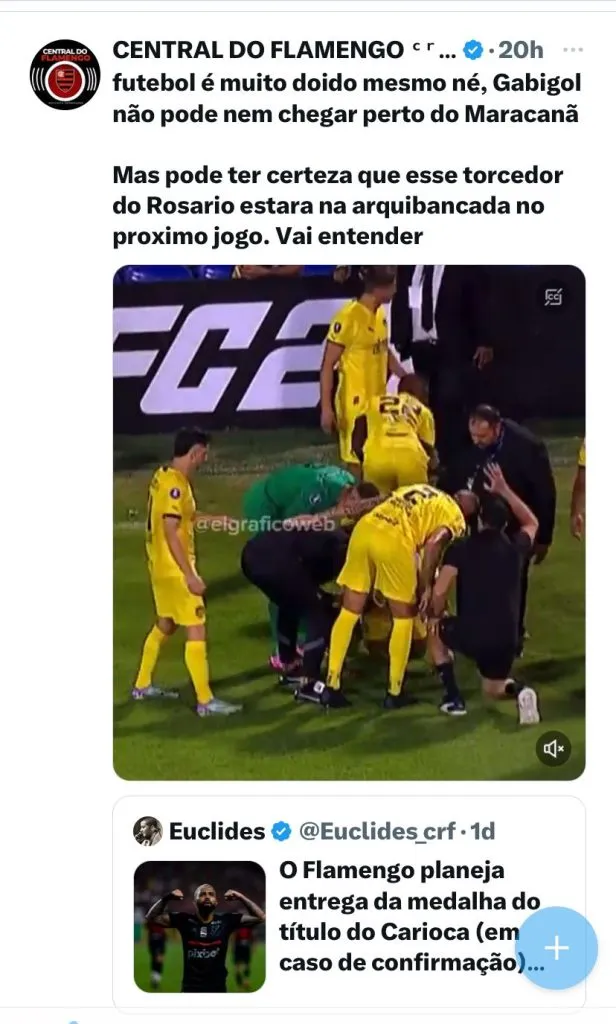Viewport: 616px width, 1024px height.
Task: Open Central do Flamengo profile avatar
Action: click(65, 74)
